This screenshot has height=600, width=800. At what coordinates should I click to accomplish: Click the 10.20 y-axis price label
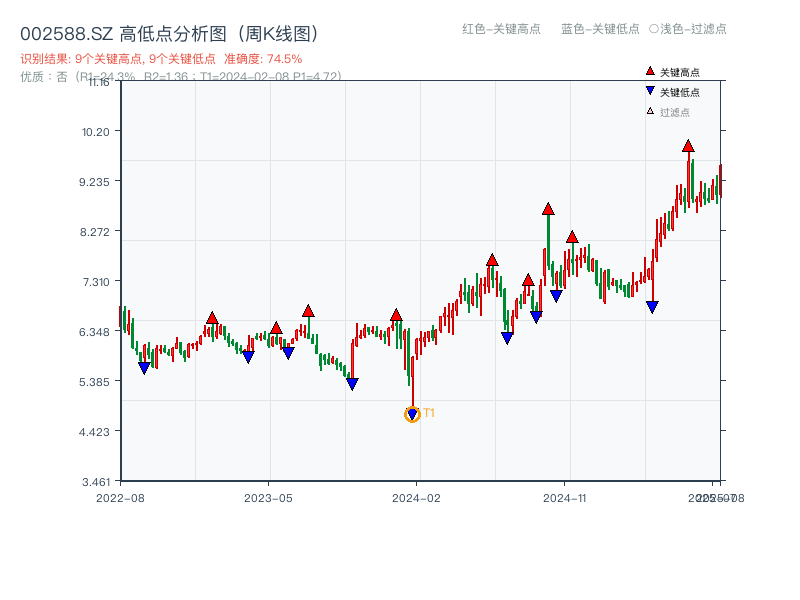coord(96,131)
